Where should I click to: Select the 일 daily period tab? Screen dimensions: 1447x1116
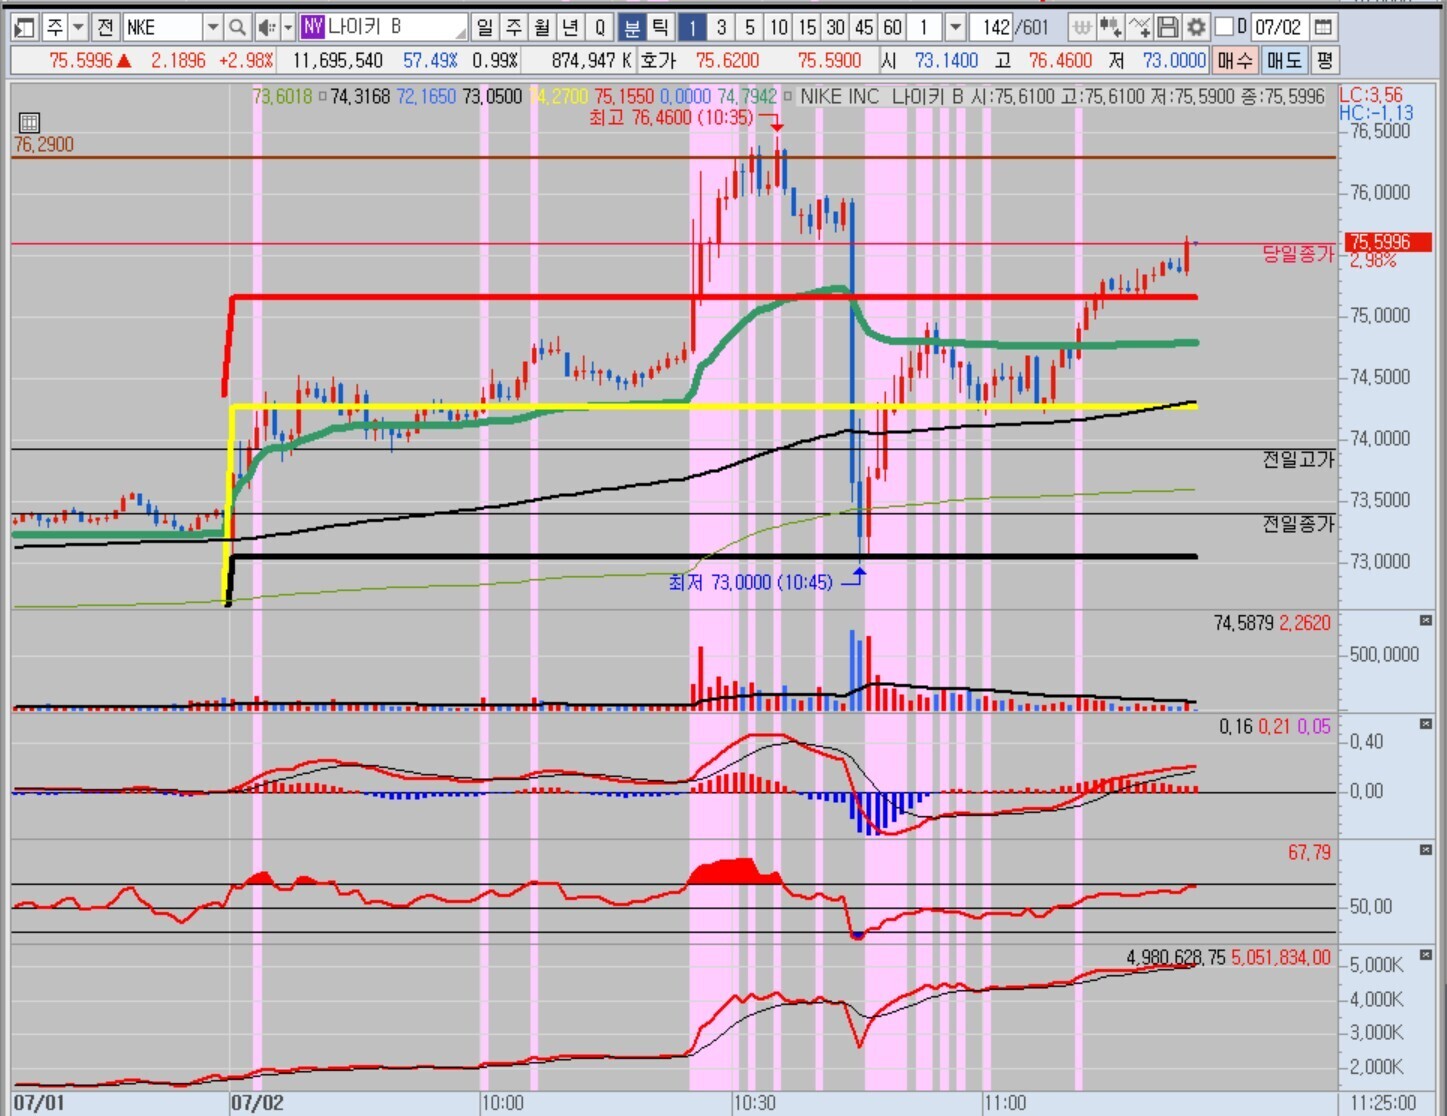pyautogui.click(x=484, y=27)
